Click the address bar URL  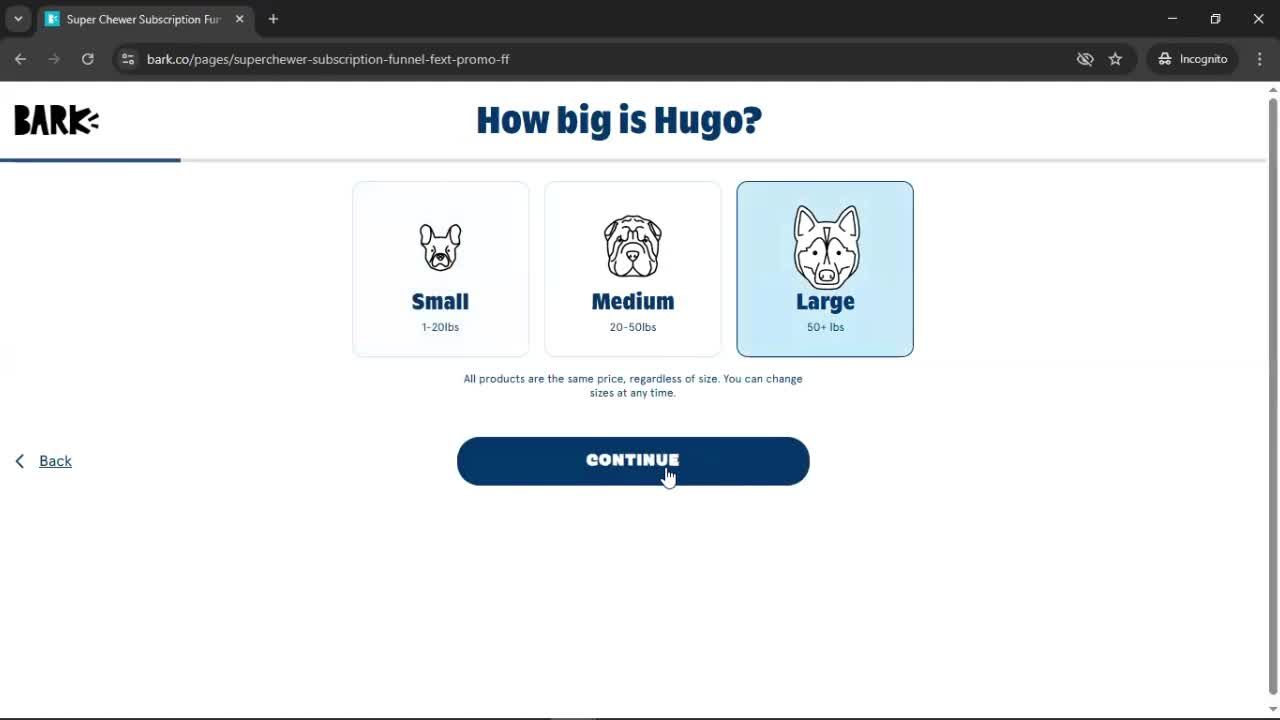click(328, 59)
